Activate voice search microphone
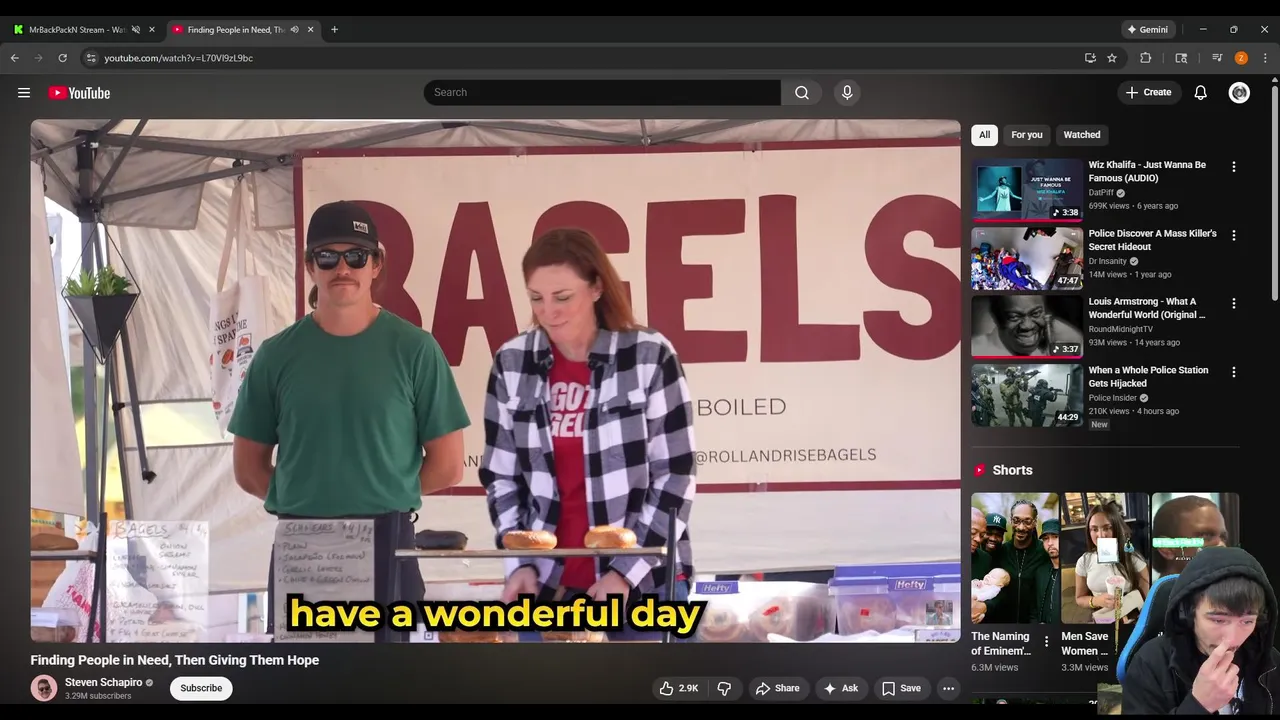This screenshot has height=720, width=1280. pos(847,92)
